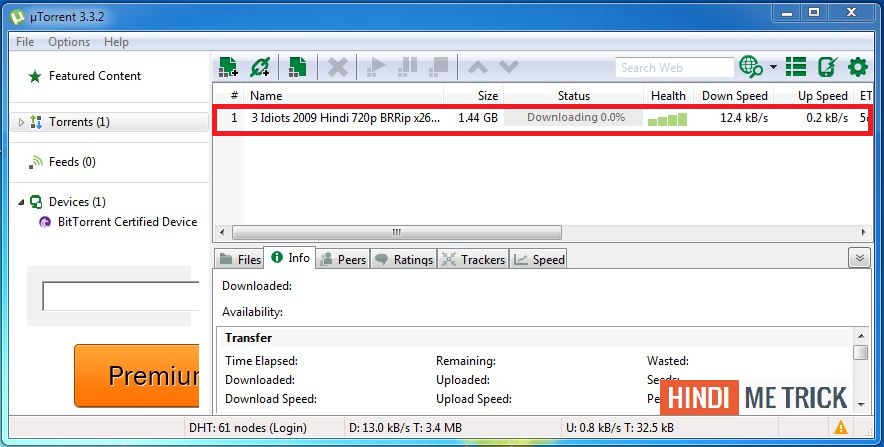This screenshot has width=884, height=447.
Task: Click the Create New Torrent icon
Action: 297,67
